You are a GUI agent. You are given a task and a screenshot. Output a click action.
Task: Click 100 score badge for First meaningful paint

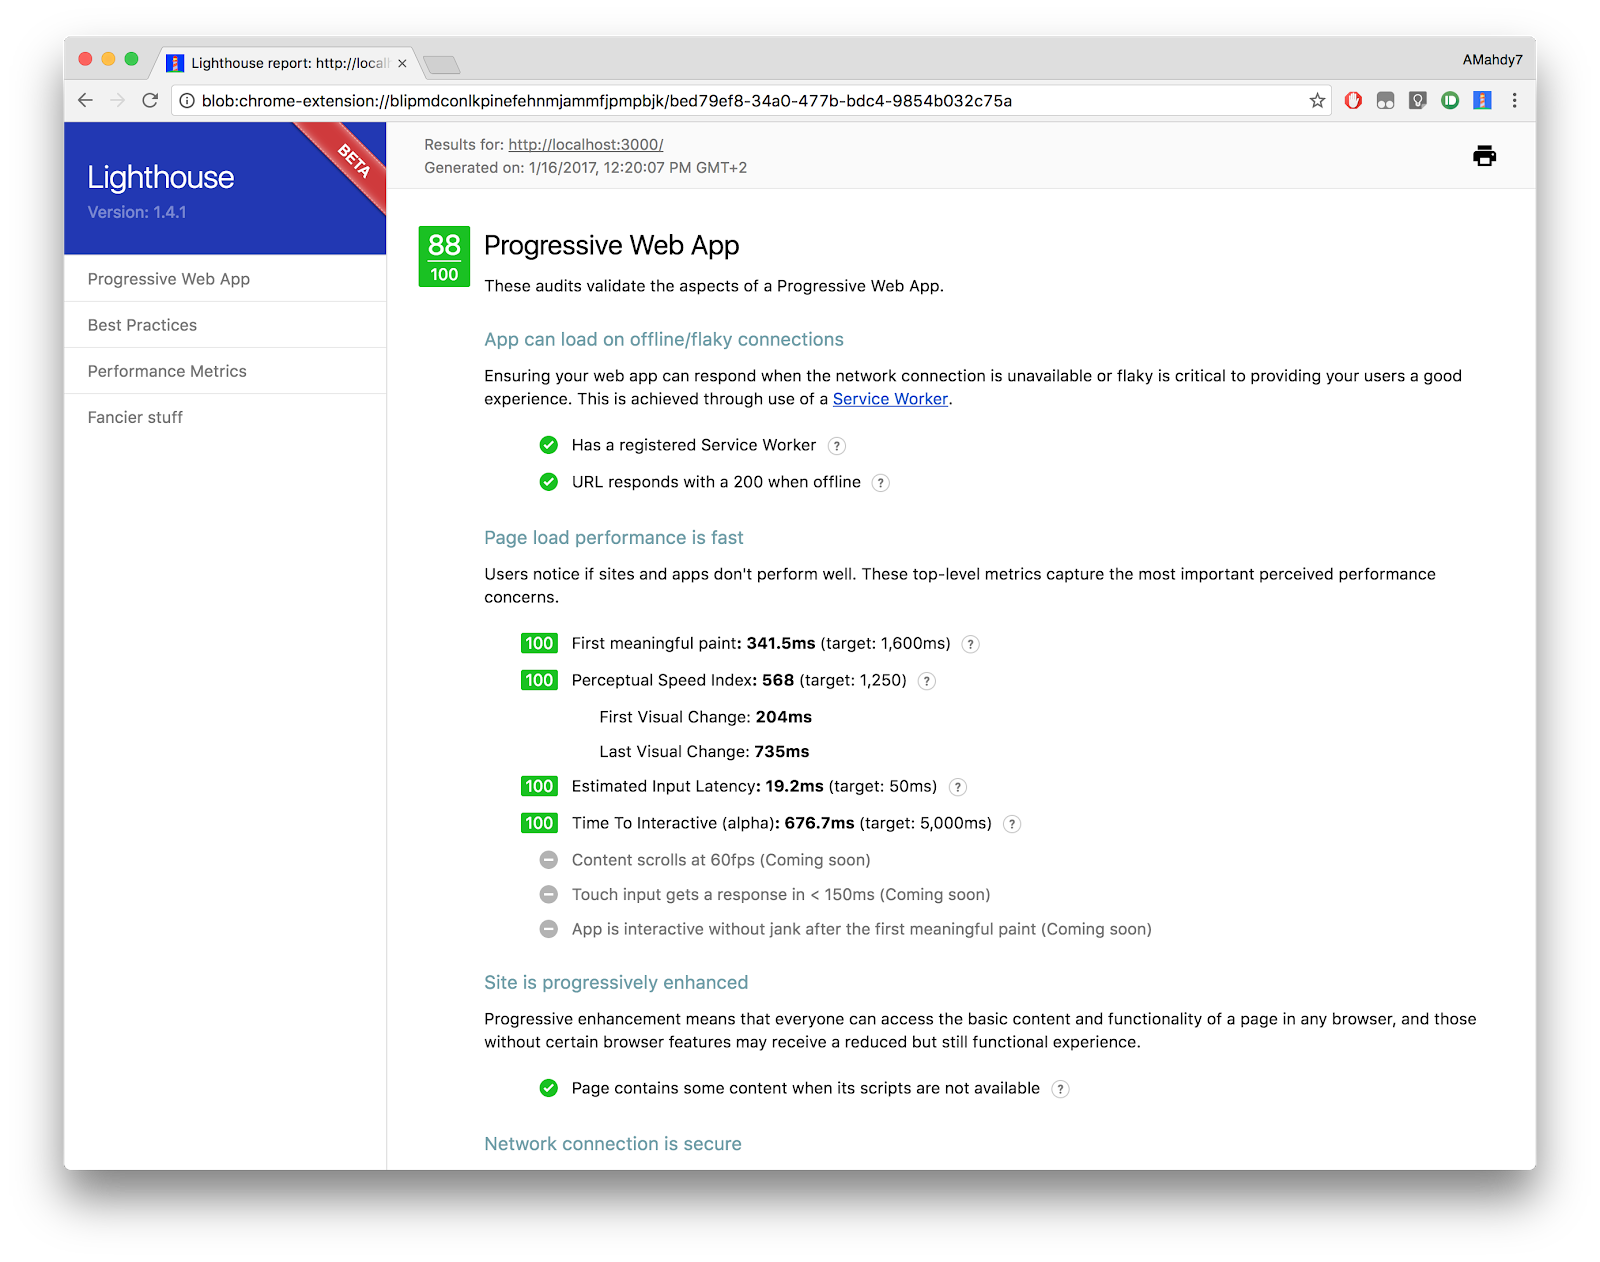click(539, 643)
